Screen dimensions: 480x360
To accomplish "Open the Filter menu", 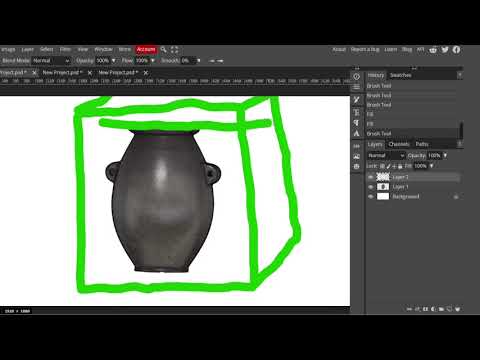I will pyautogui.click(x=65, y=50).
